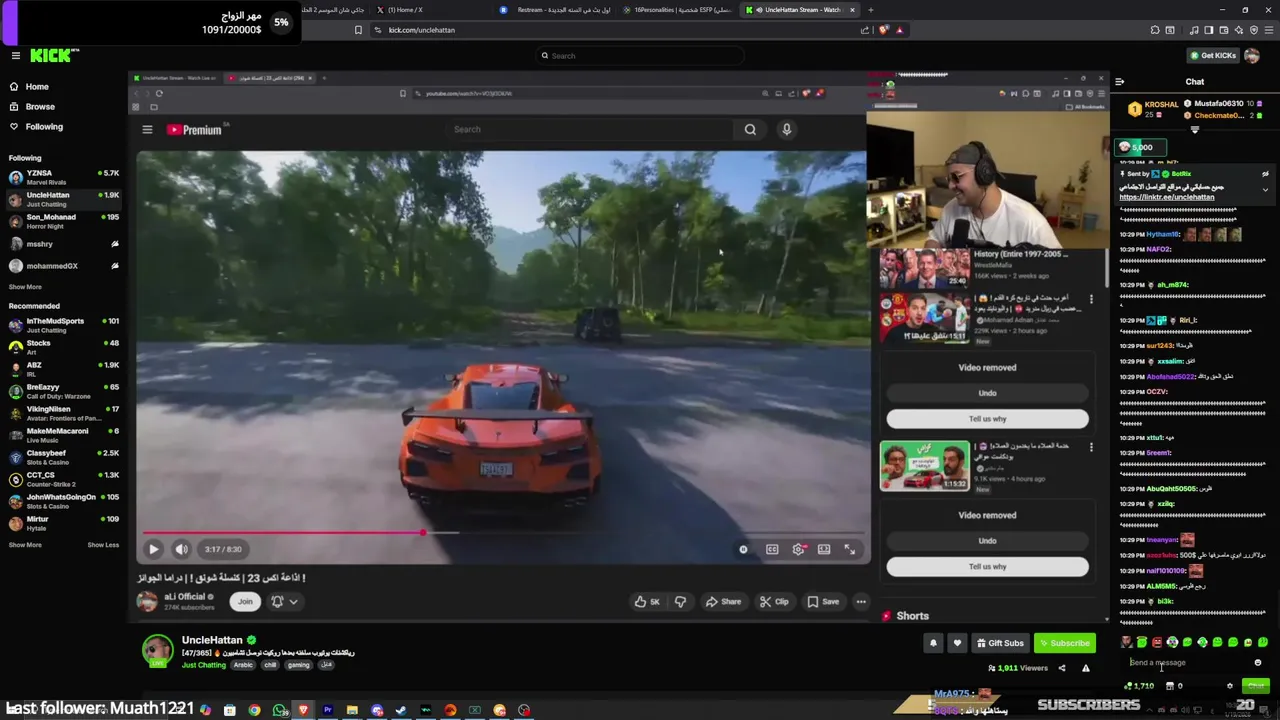Toggle subtitles CC in YouTube player
Screen dimensions: 1280x720
(772, 549)
